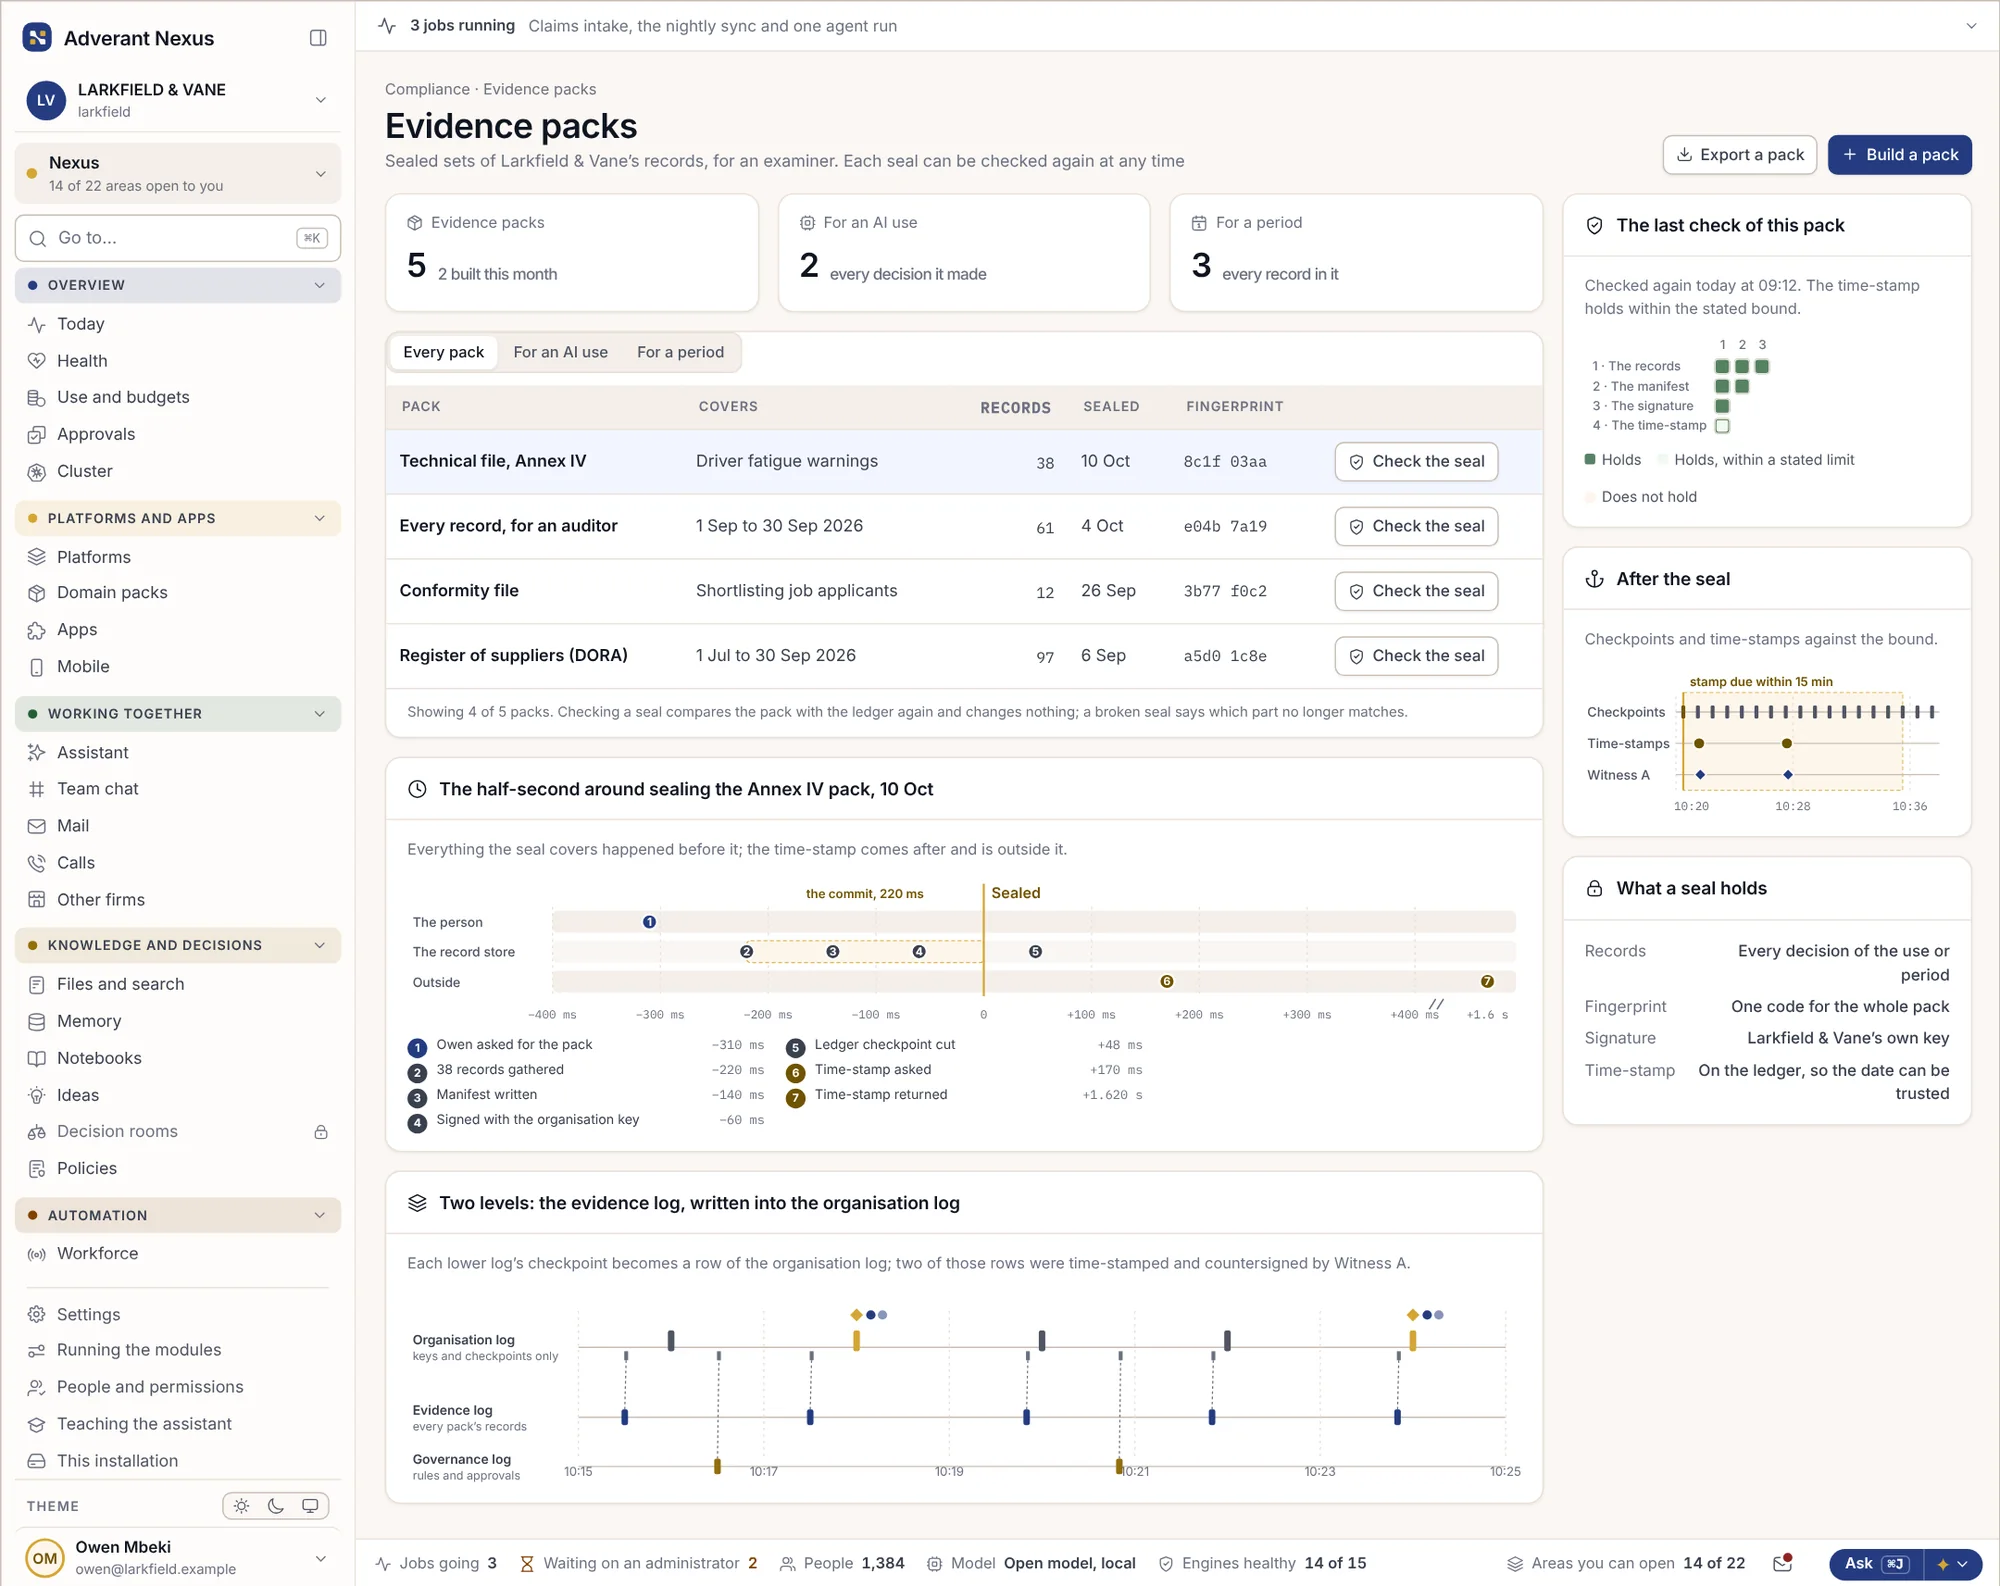Open the Assistant sparkle icon
This screenshot has height=1586, width=2000.
[37, 753]
